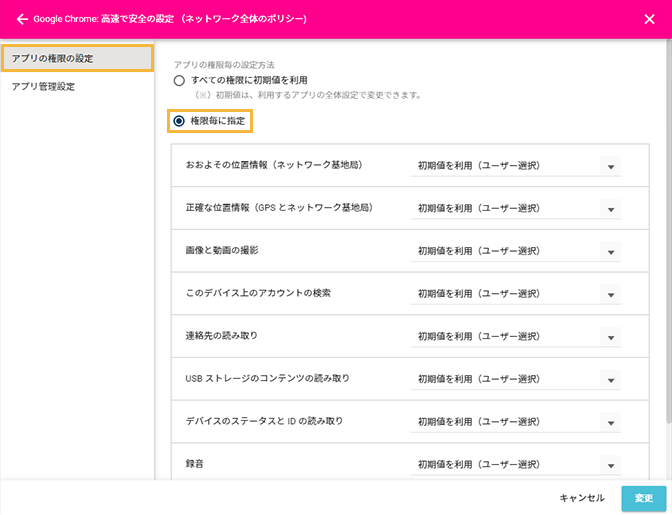Click the デバイスのステータスと ID の読み取り label
Viewport: 672px width, 515px height.
pos(264,421)
